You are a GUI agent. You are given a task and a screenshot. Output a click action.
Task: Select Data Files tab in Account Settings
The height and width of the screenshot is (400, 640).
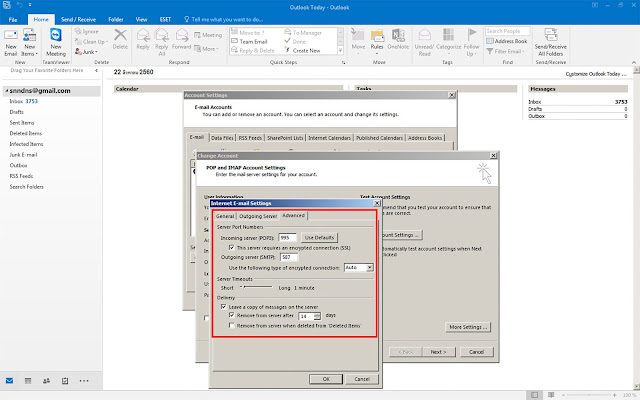tap(222, 138)
